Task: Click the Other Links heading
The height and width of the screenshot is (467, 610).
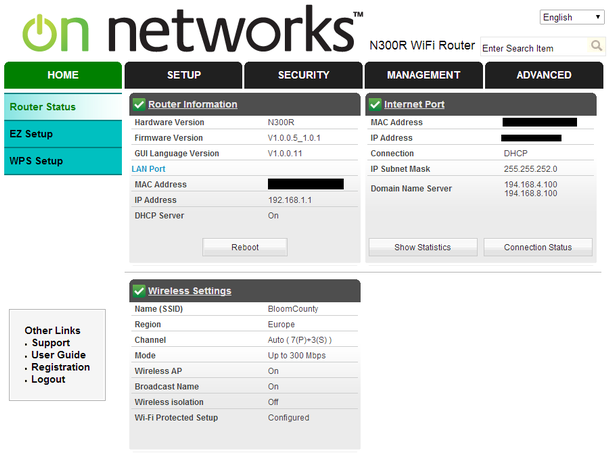Action: pos(53,330)
